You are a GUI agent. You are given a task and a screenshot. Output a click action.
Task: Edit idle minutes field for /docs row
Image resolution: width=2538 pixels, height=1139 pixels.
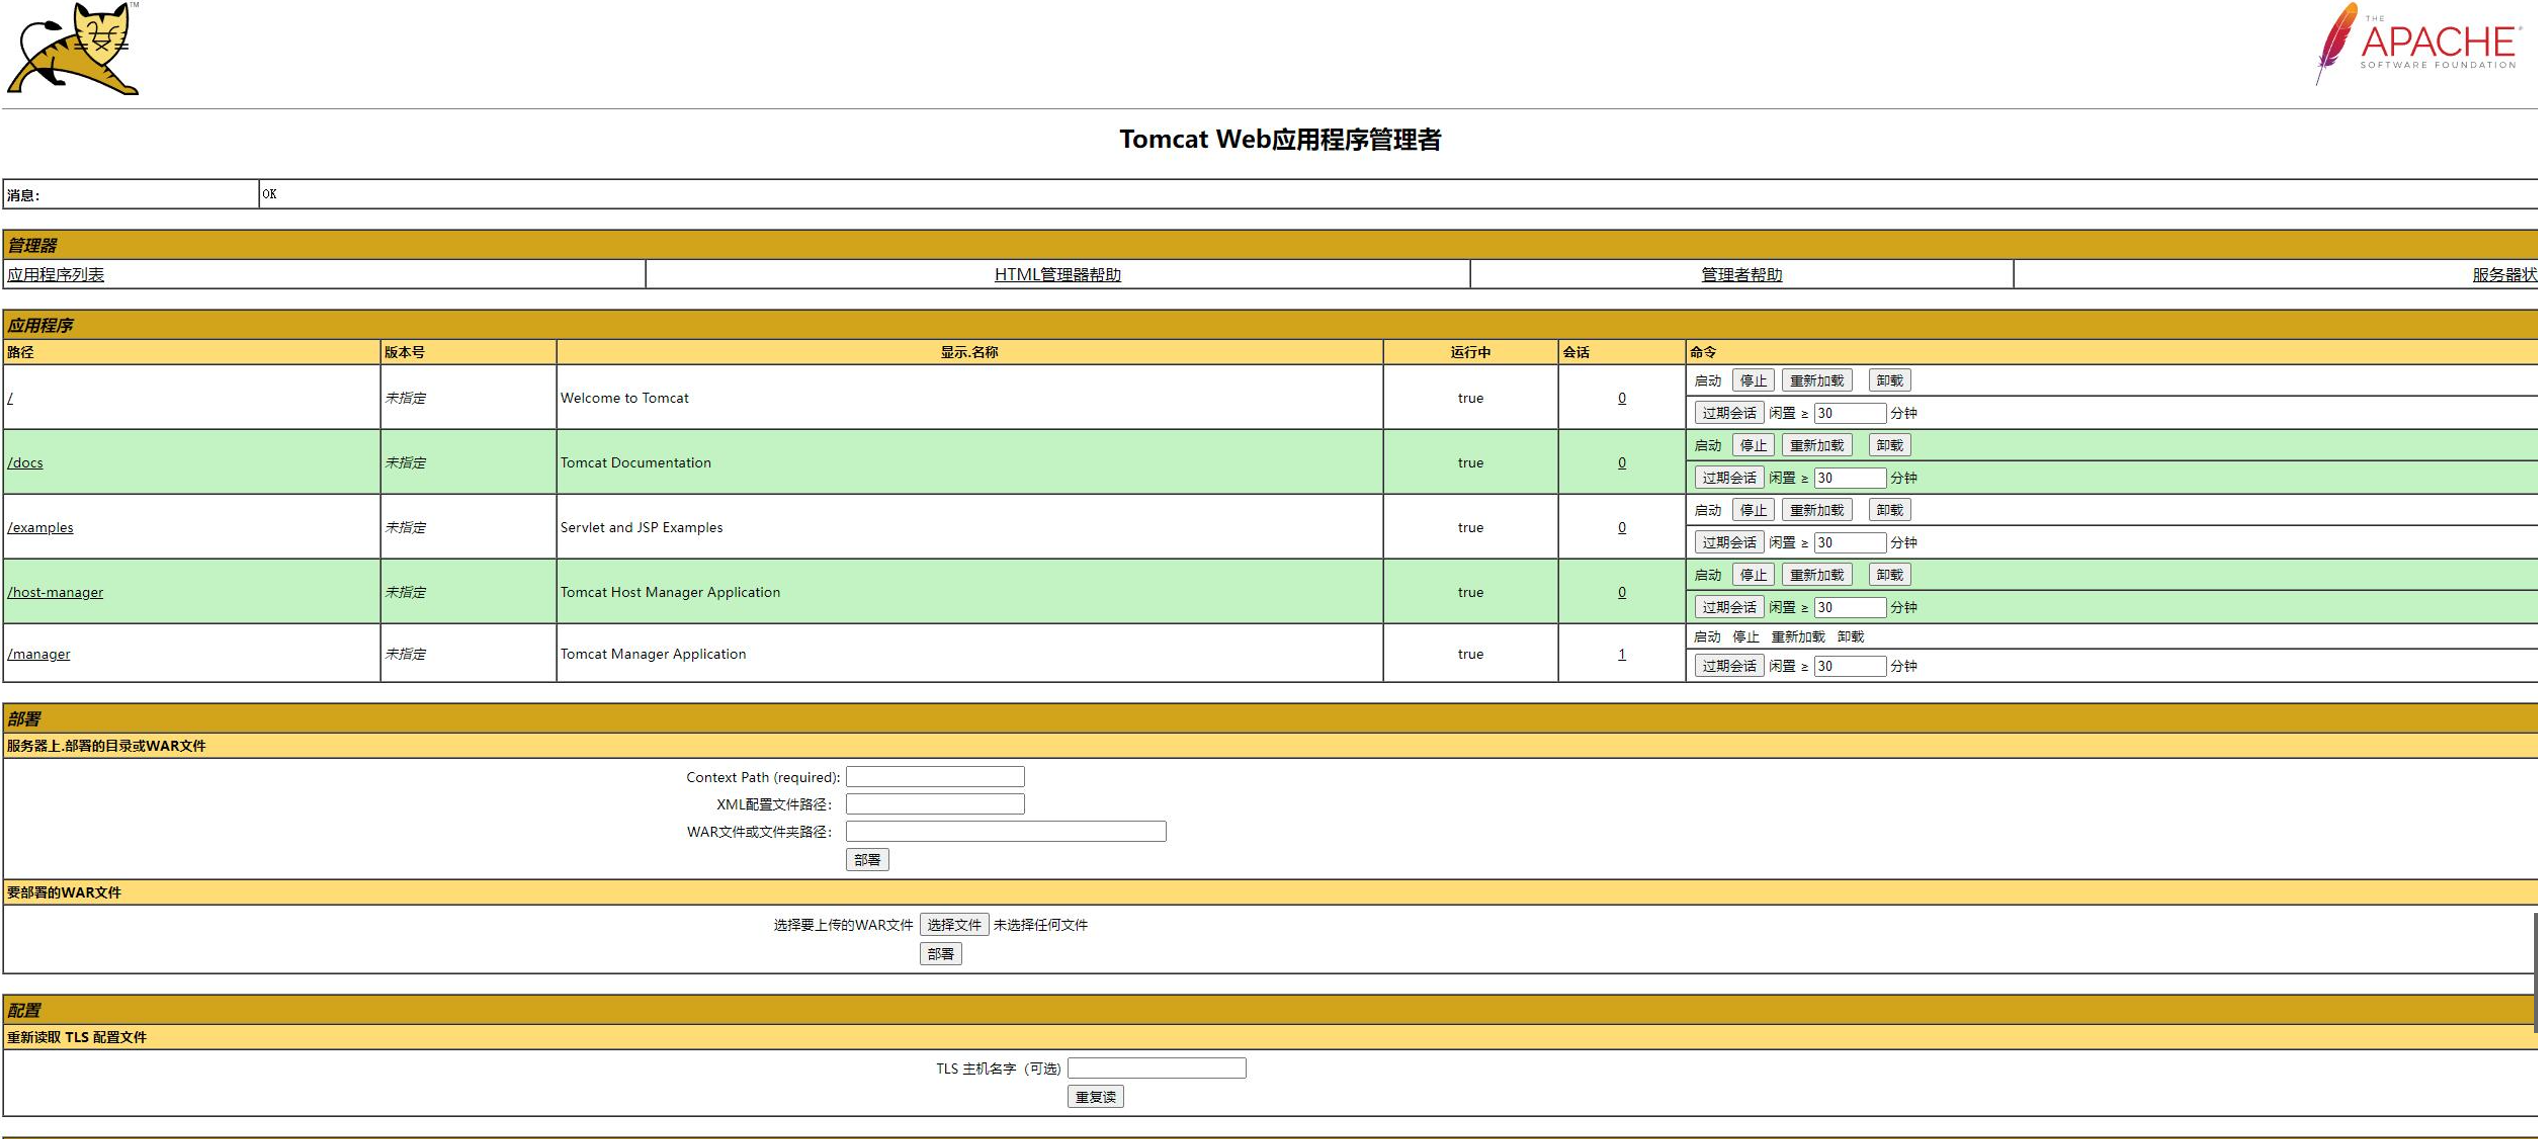click(x=1850, y=478)
